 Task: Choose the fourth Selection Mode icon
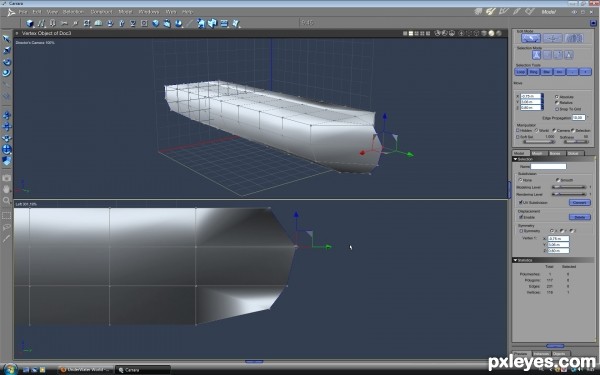coord(569,55)
